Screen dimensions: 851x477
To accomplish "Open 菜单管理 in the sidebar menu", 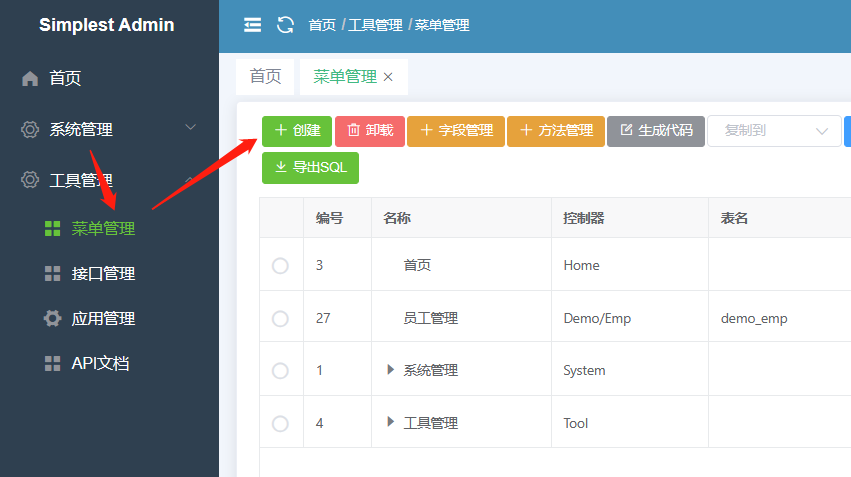I will click(x=102, y=228).
